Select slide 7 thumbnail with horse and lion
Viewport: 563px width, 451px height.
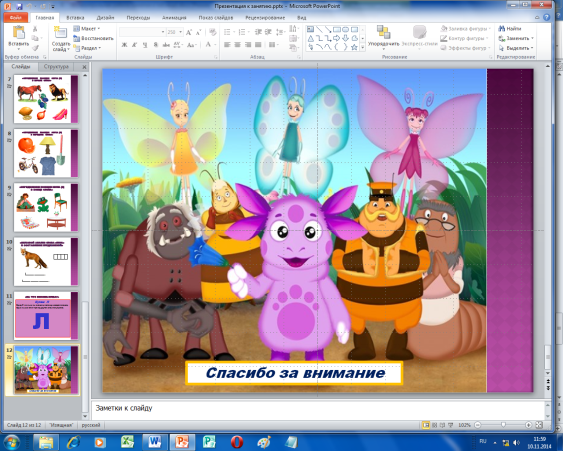46,99
